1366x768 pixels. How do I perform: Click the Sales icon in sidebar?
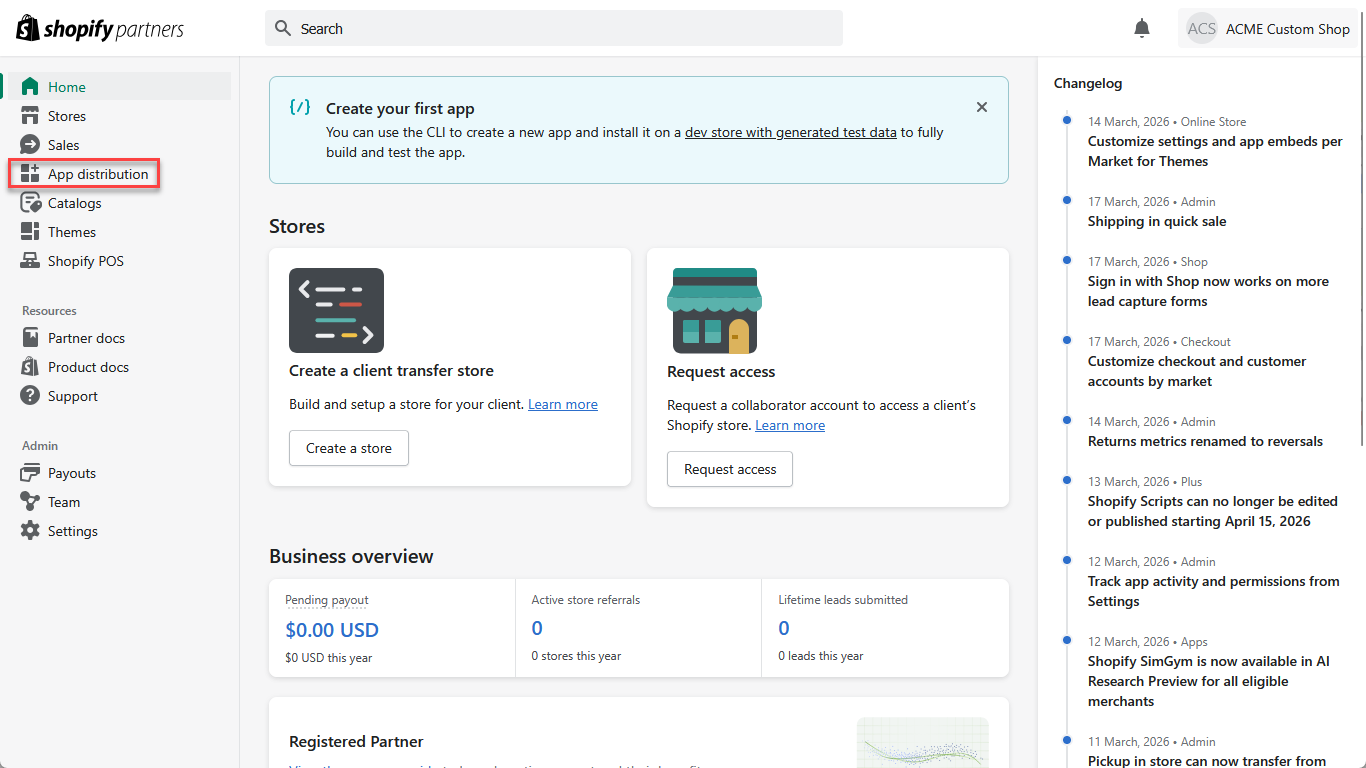[x=30, y=145]
